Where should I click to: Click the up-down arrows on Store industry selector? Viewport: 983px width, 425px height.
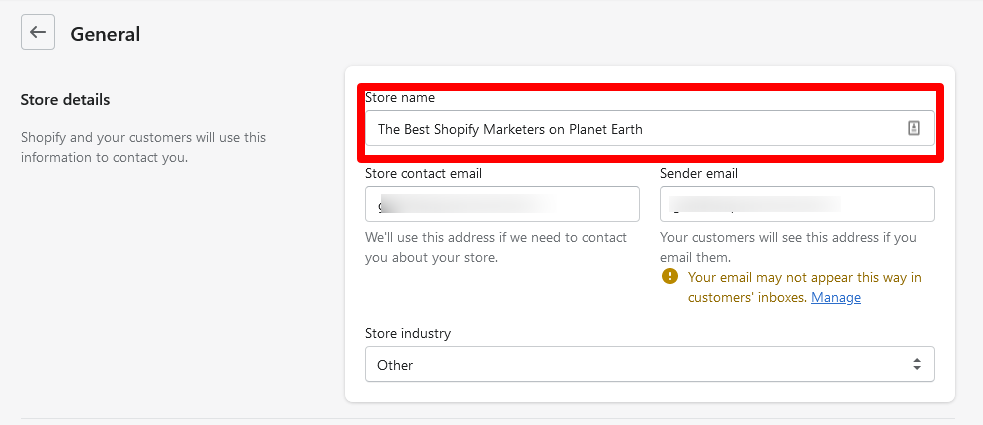[x=916, y=365]
